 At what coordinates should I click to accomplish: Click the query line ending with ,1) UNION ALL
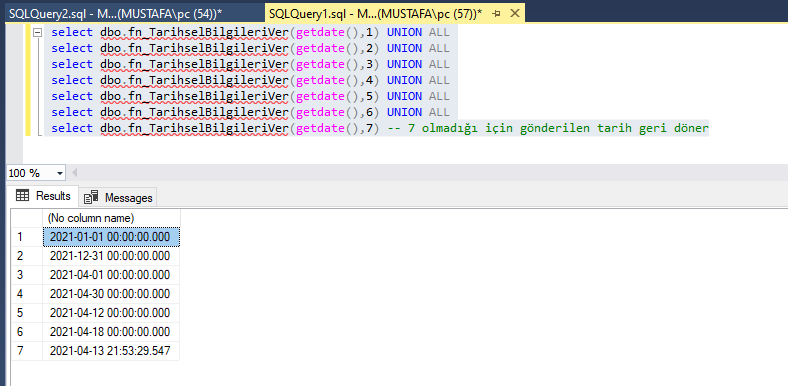click(x=250, y=33)
